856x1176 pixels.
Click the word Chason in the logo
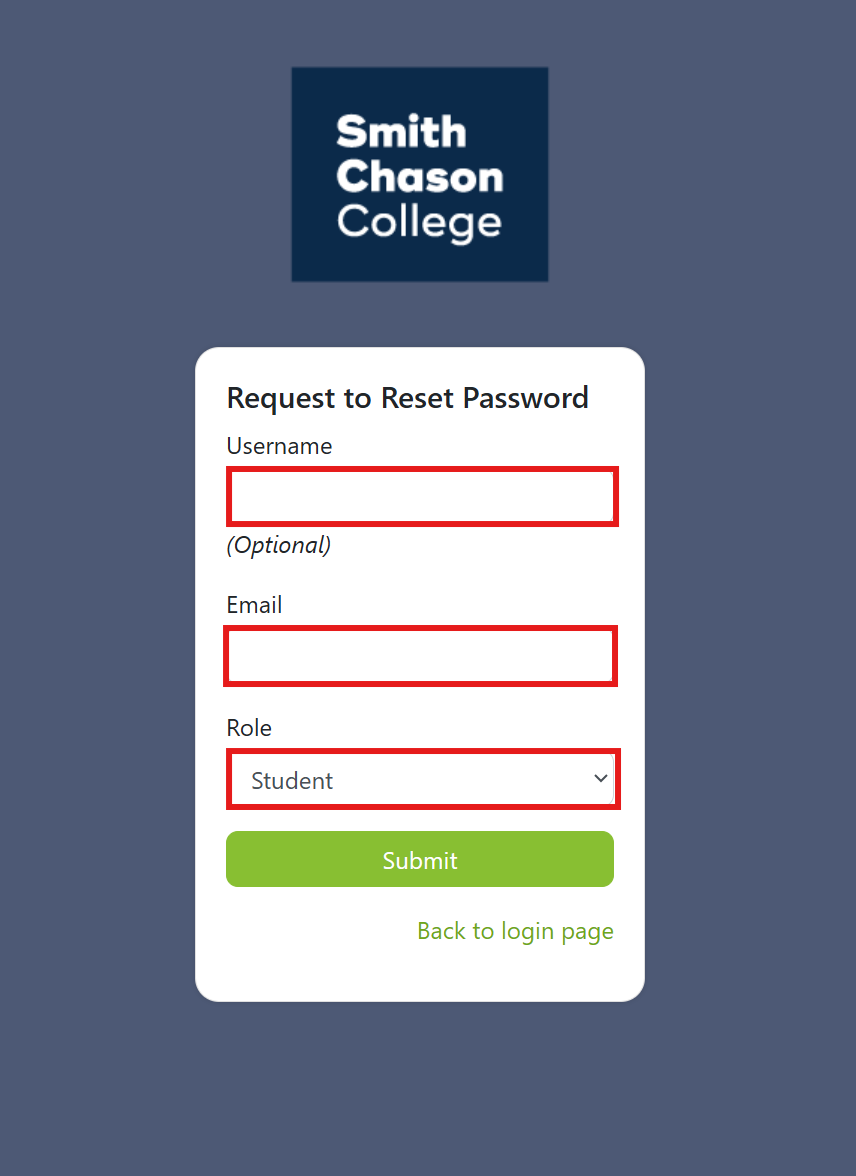419,176
